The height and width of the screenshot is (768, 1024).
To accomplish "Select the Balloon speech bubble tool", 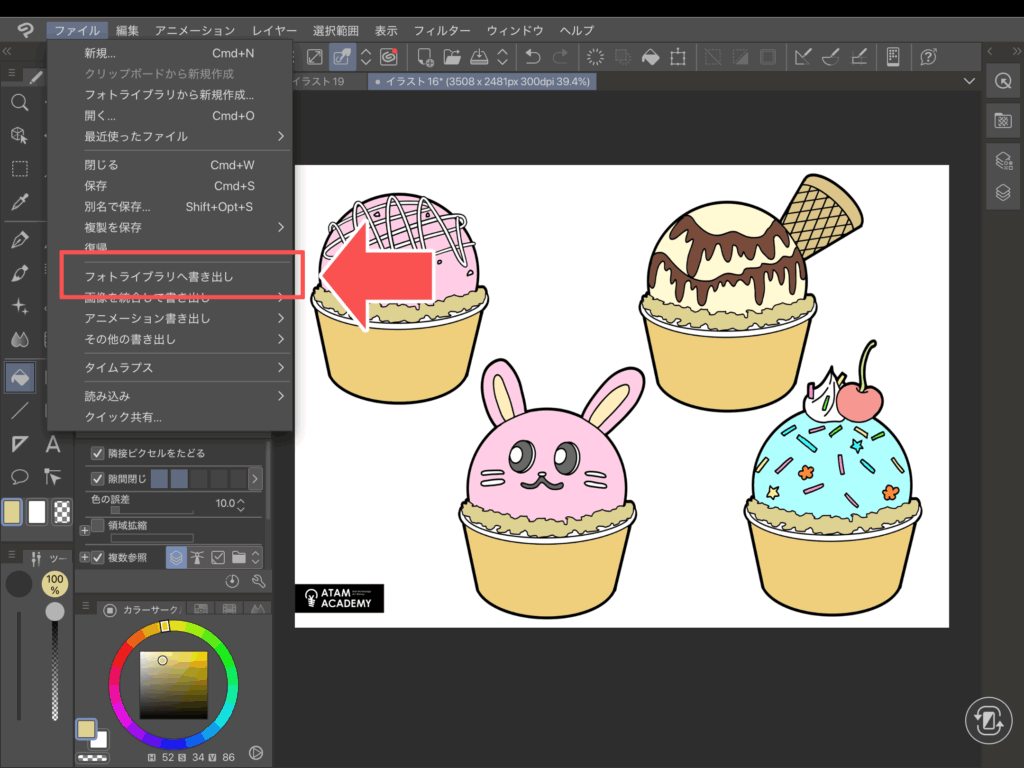I will 19,476.
